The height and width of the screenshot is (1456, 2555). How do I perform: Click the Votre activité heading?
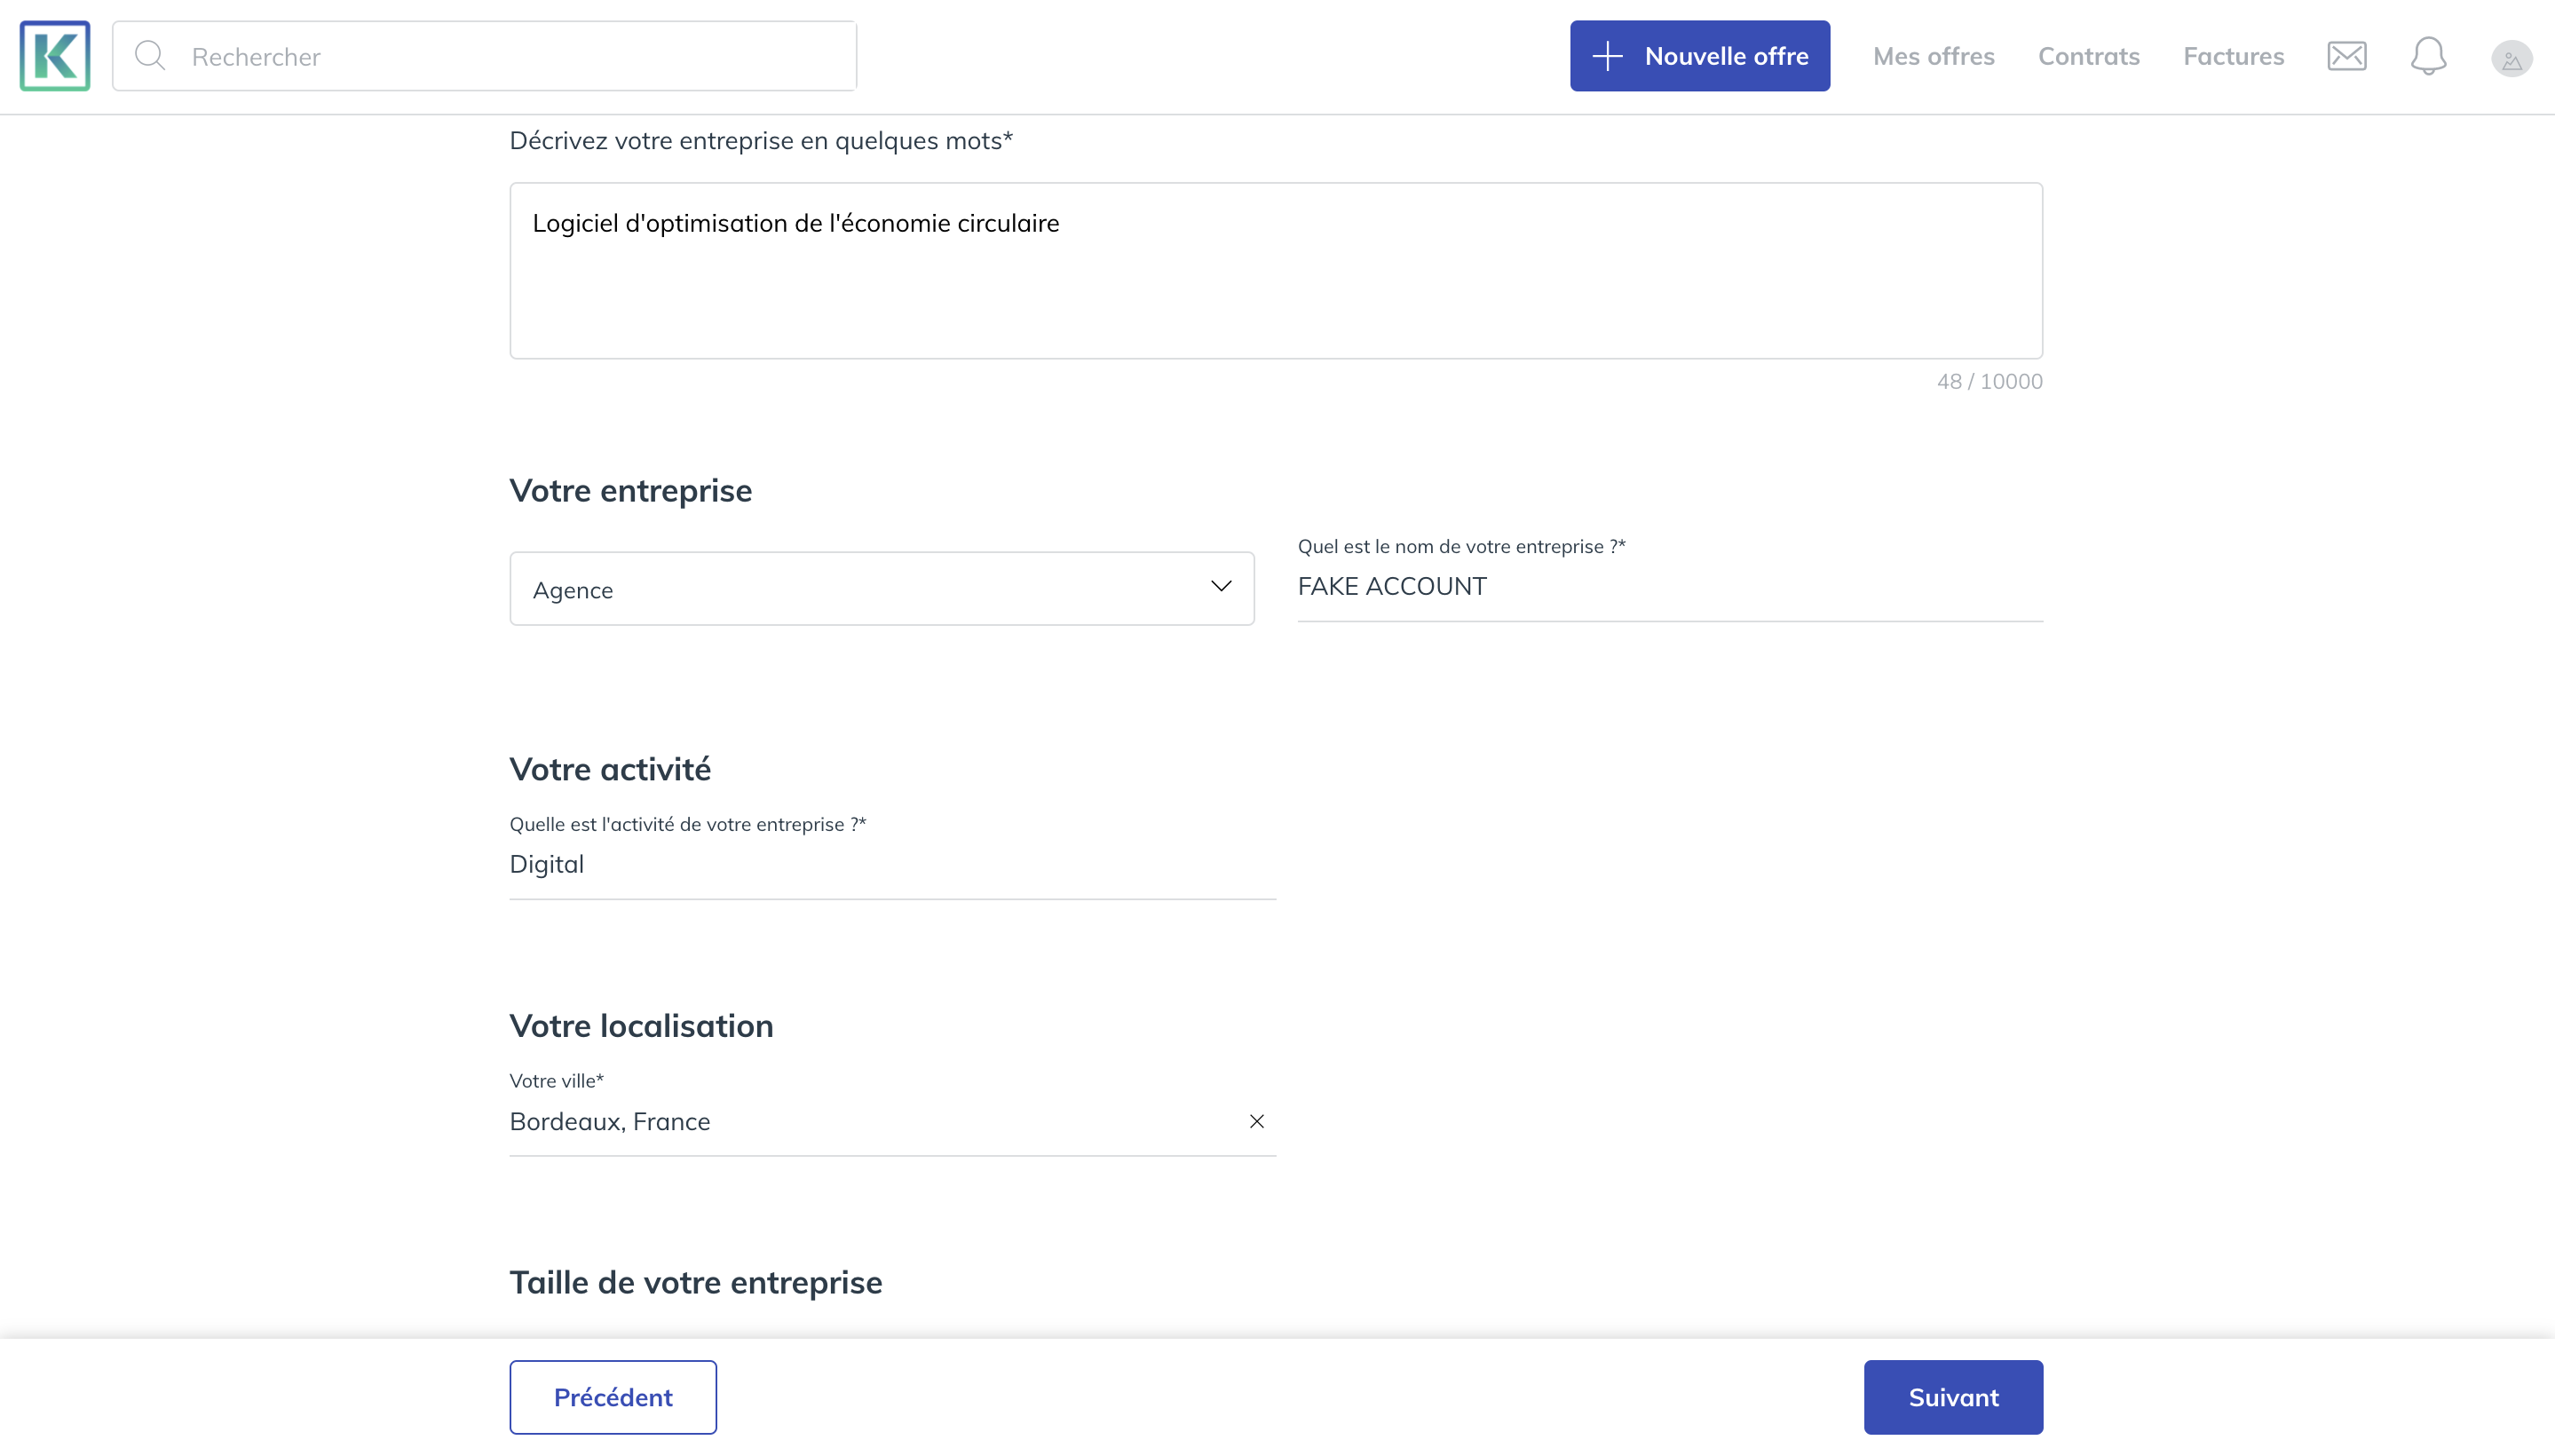pos(610,770)
